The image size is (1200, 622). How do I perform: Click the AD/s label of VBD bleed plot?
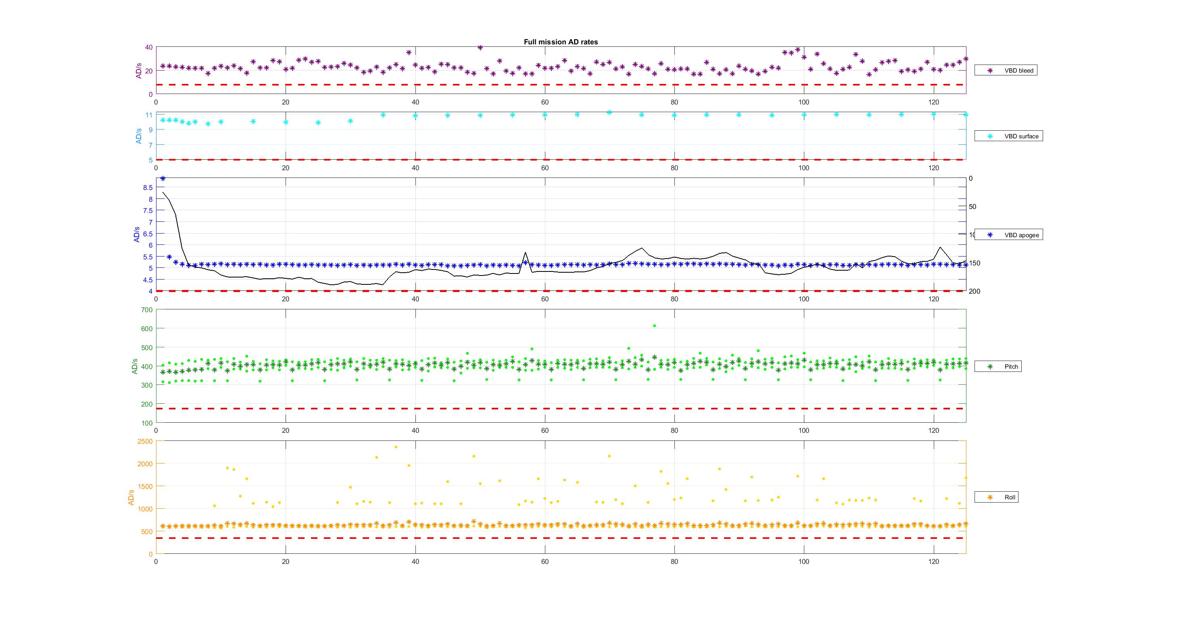tap(139, 71)
